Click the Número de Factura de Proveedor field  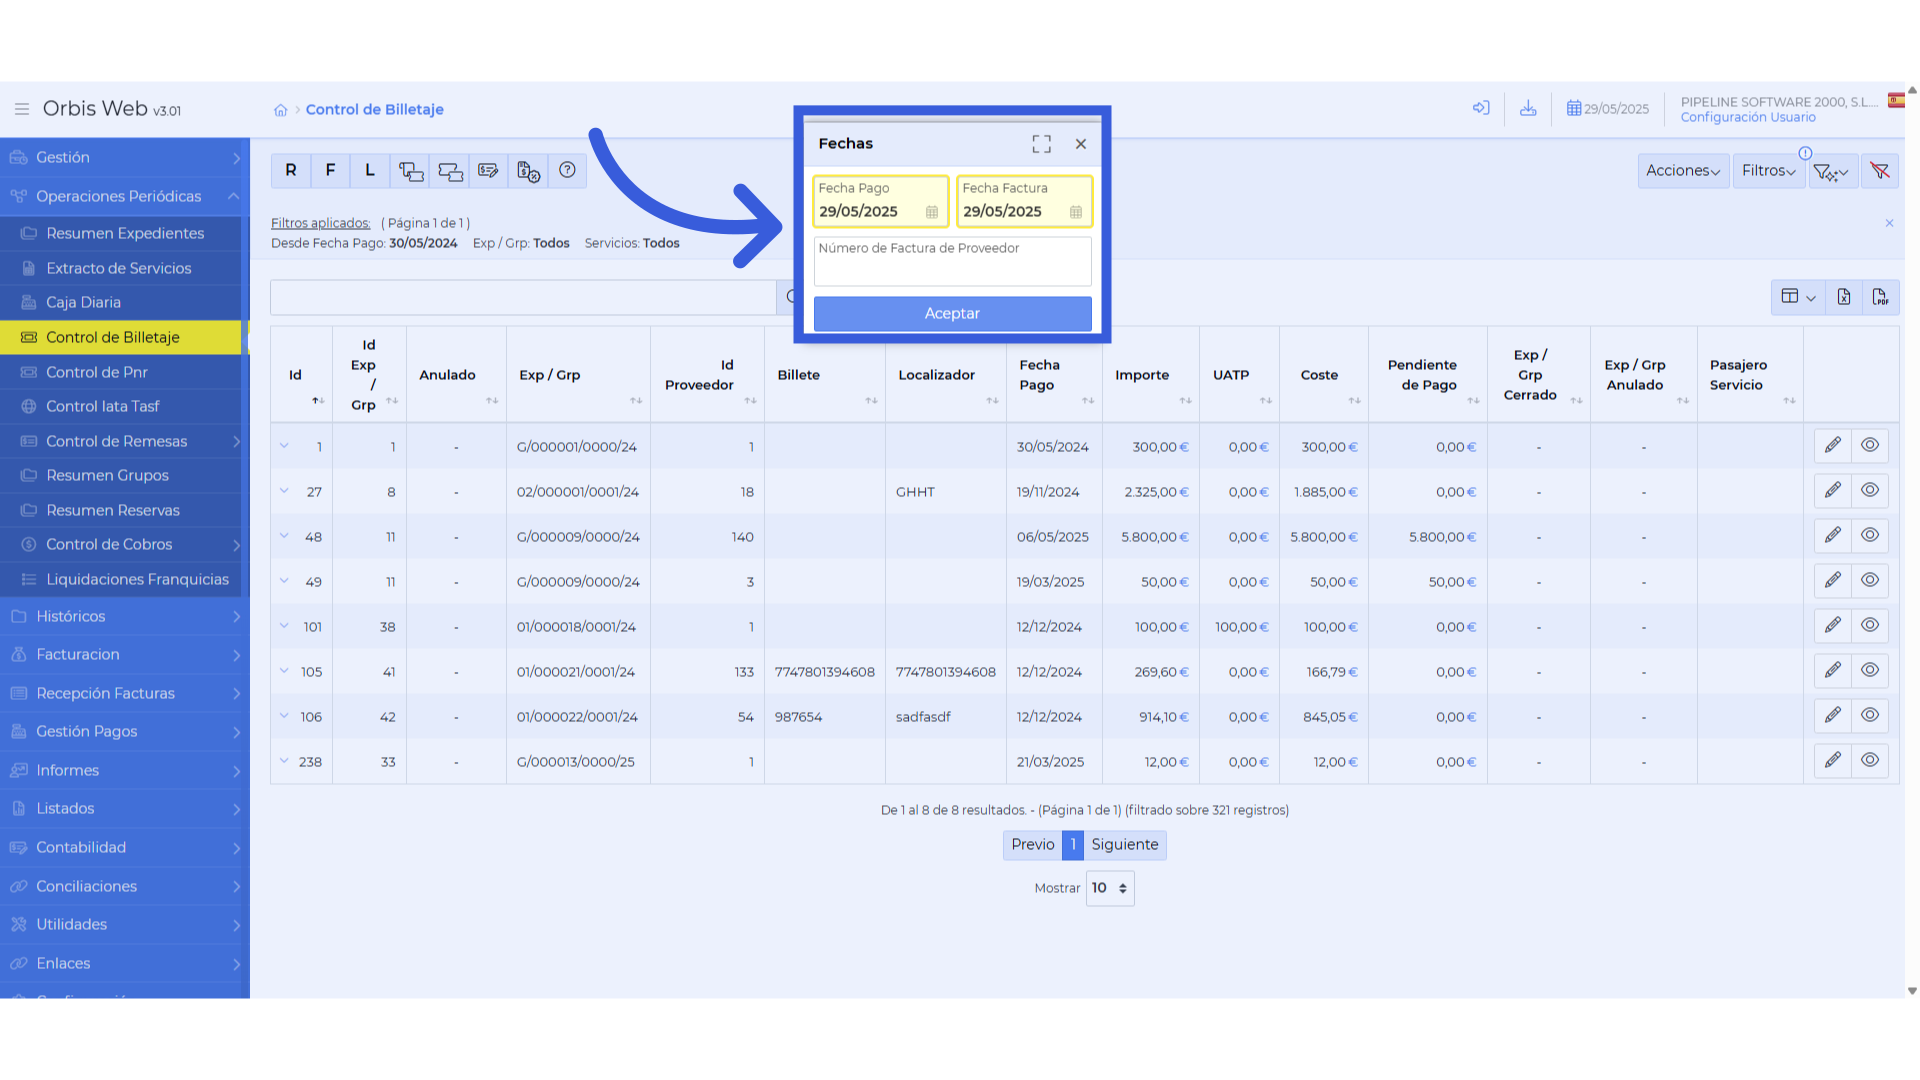(952, 261)
